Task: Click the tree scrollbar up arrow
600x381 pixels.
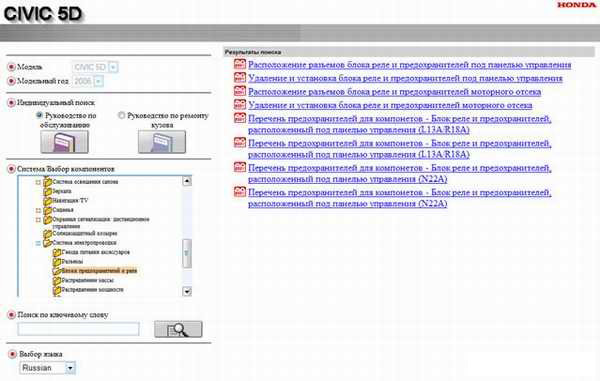Action: point(187,181)
